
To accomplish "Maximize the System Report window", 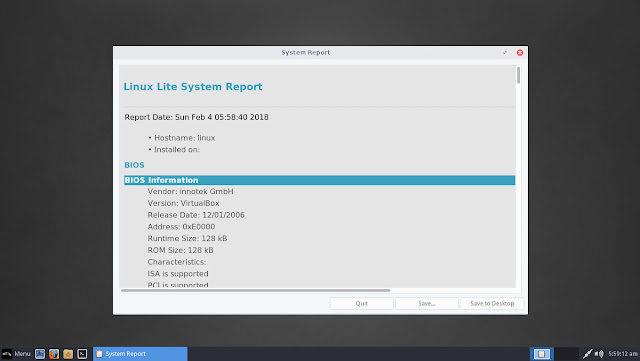I will click(x=505, y=53).
